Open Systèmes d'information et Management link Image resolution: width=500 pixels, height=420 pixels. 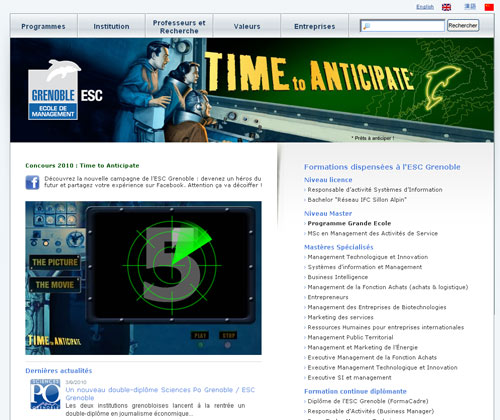coord(365,267)
